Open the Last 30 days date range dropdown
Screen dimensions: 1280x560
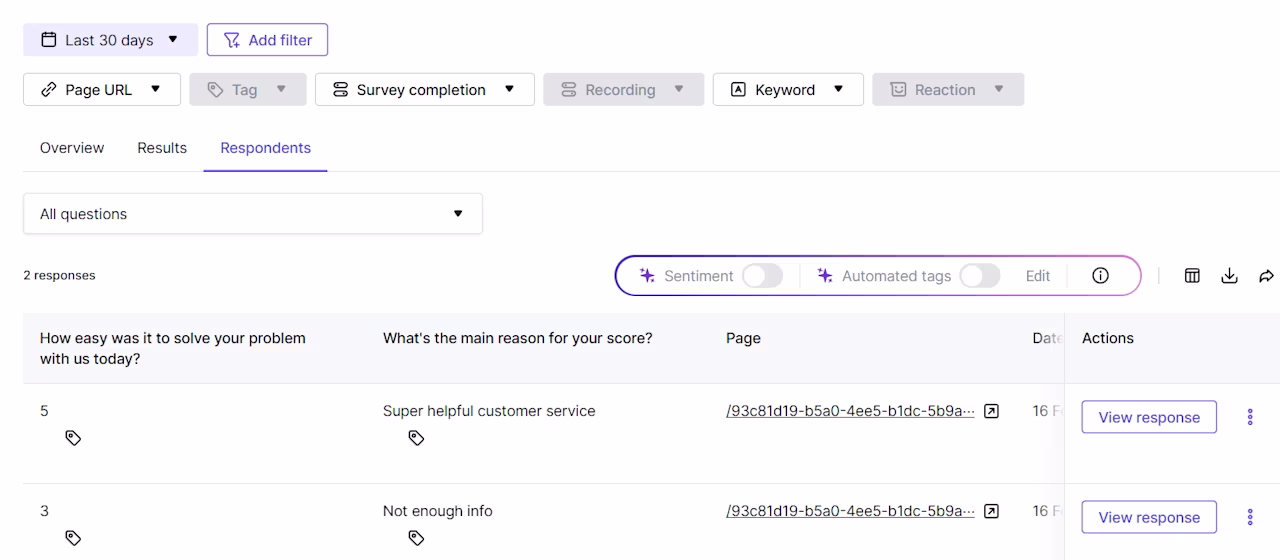pos(110,40)
